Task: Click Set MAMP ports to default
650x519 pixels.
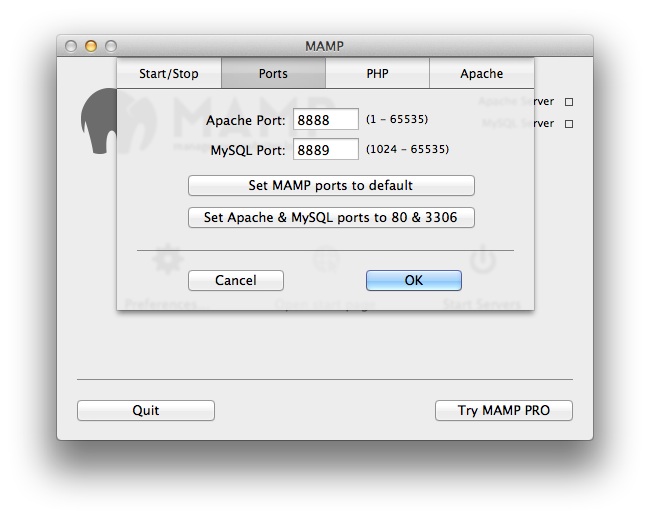Action: pos(331,185)
